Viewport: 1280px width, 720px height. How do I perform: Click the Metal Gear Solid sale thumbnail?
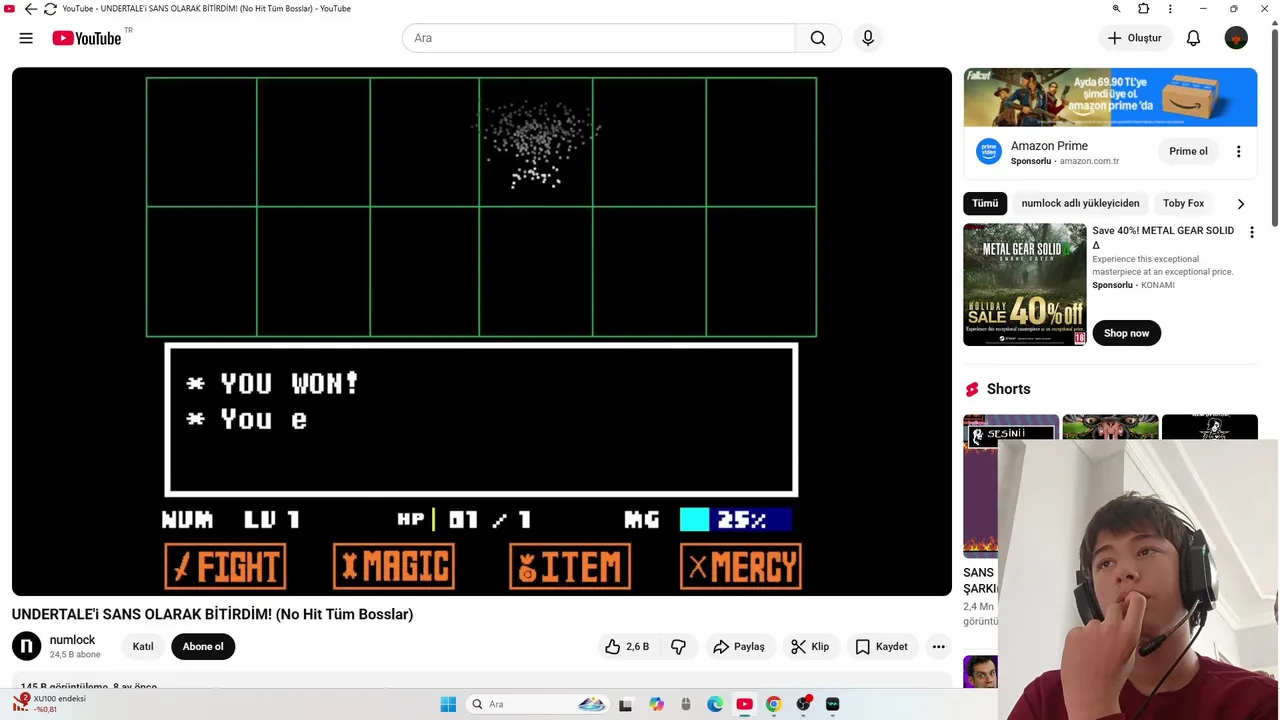coord(1025,285)
